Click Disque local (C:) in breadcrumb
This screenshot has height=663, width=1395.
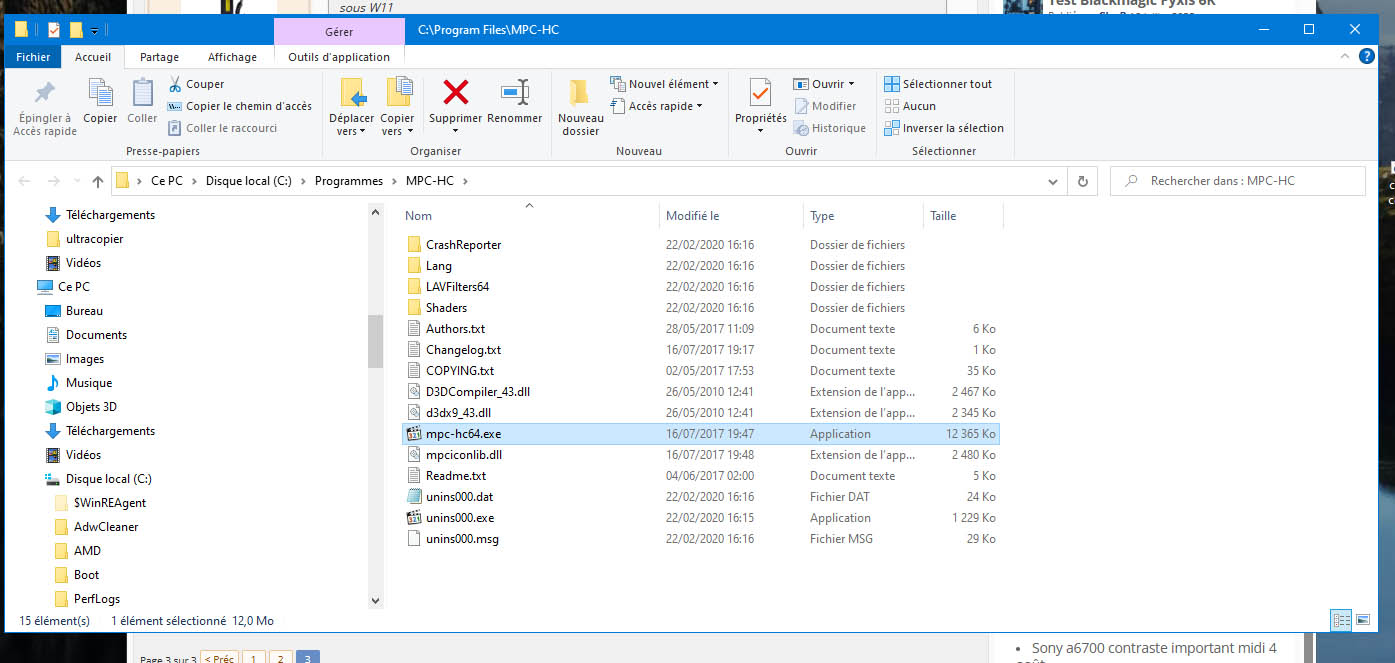[x=249, y=181]
